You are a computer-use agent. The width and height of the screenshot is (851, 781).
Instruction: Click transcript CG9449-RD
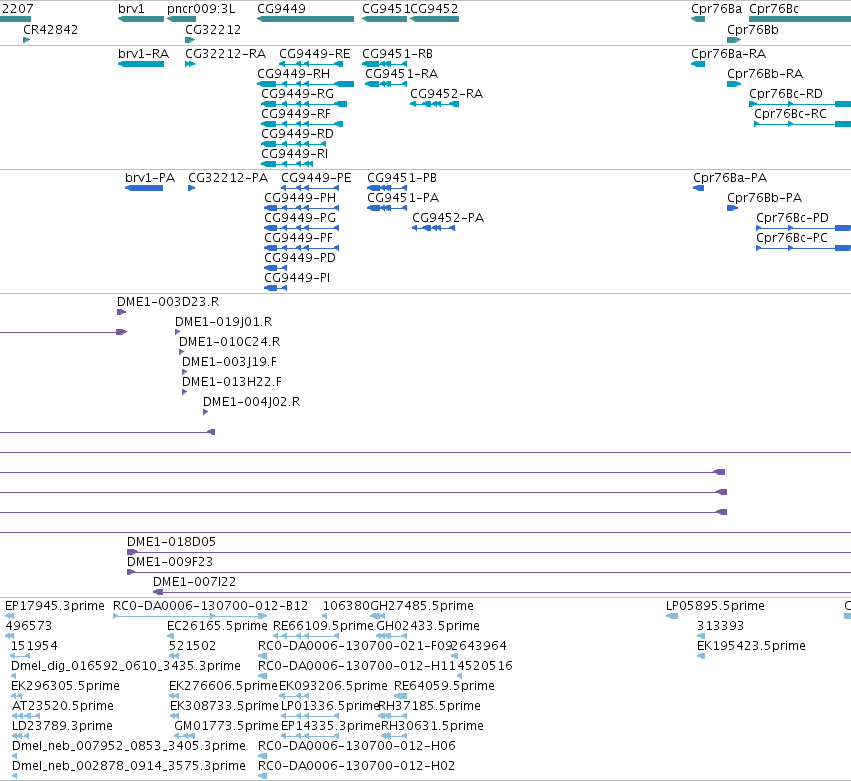pos(297,134)
